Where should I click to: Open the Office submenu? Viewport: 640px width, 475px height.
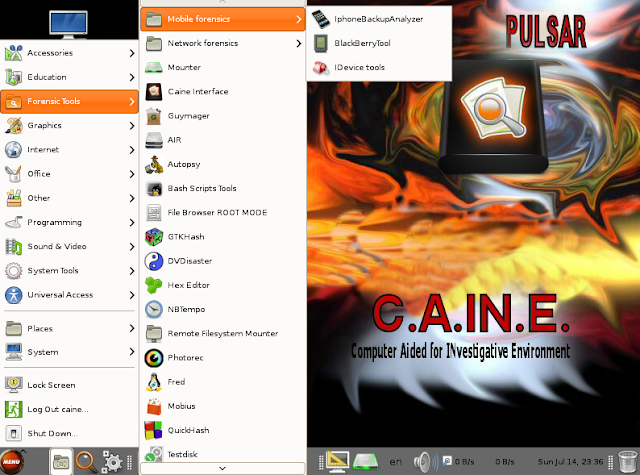[69, 173]
